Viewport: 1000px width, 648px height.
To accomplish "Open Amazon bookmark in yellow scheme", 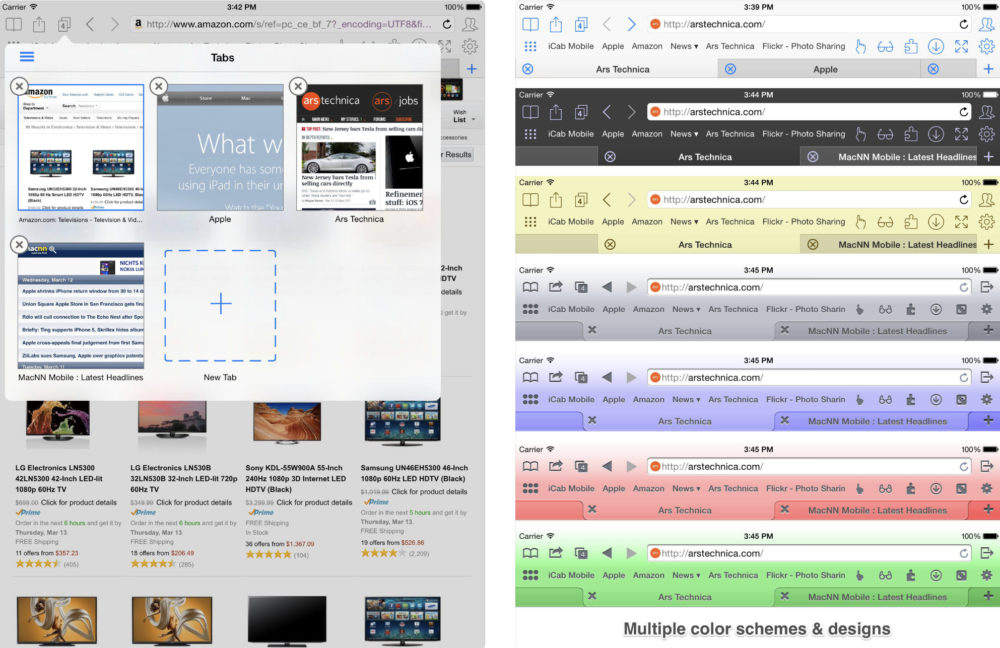I will (647, 221).
